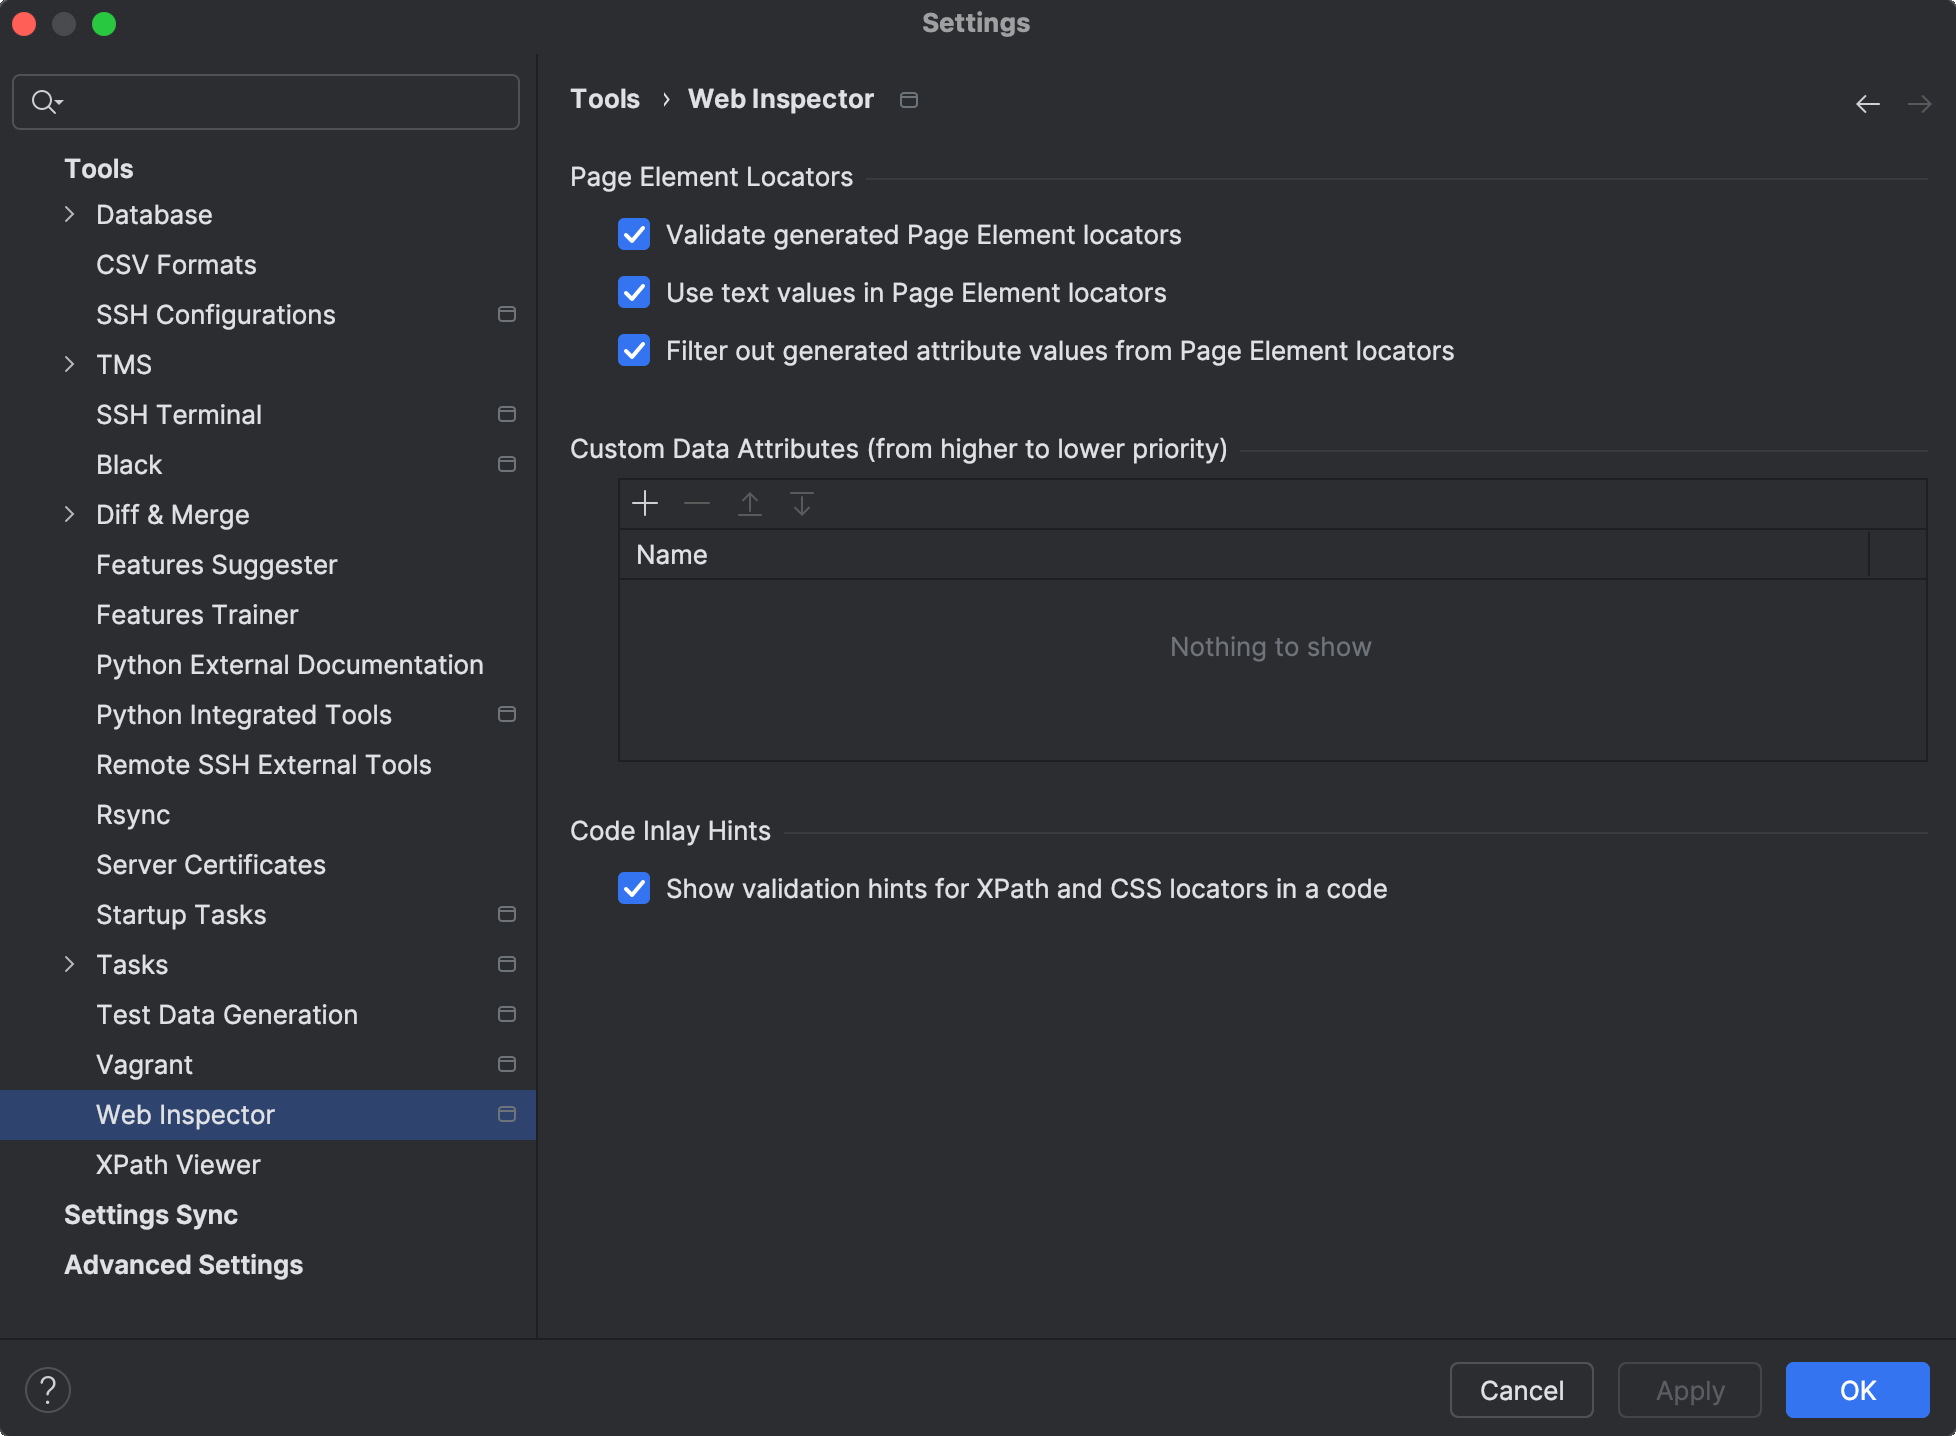Click the Forward navigation arrow
The width and height of the screenshot is (1956, 1436).
coord(1919,104)
